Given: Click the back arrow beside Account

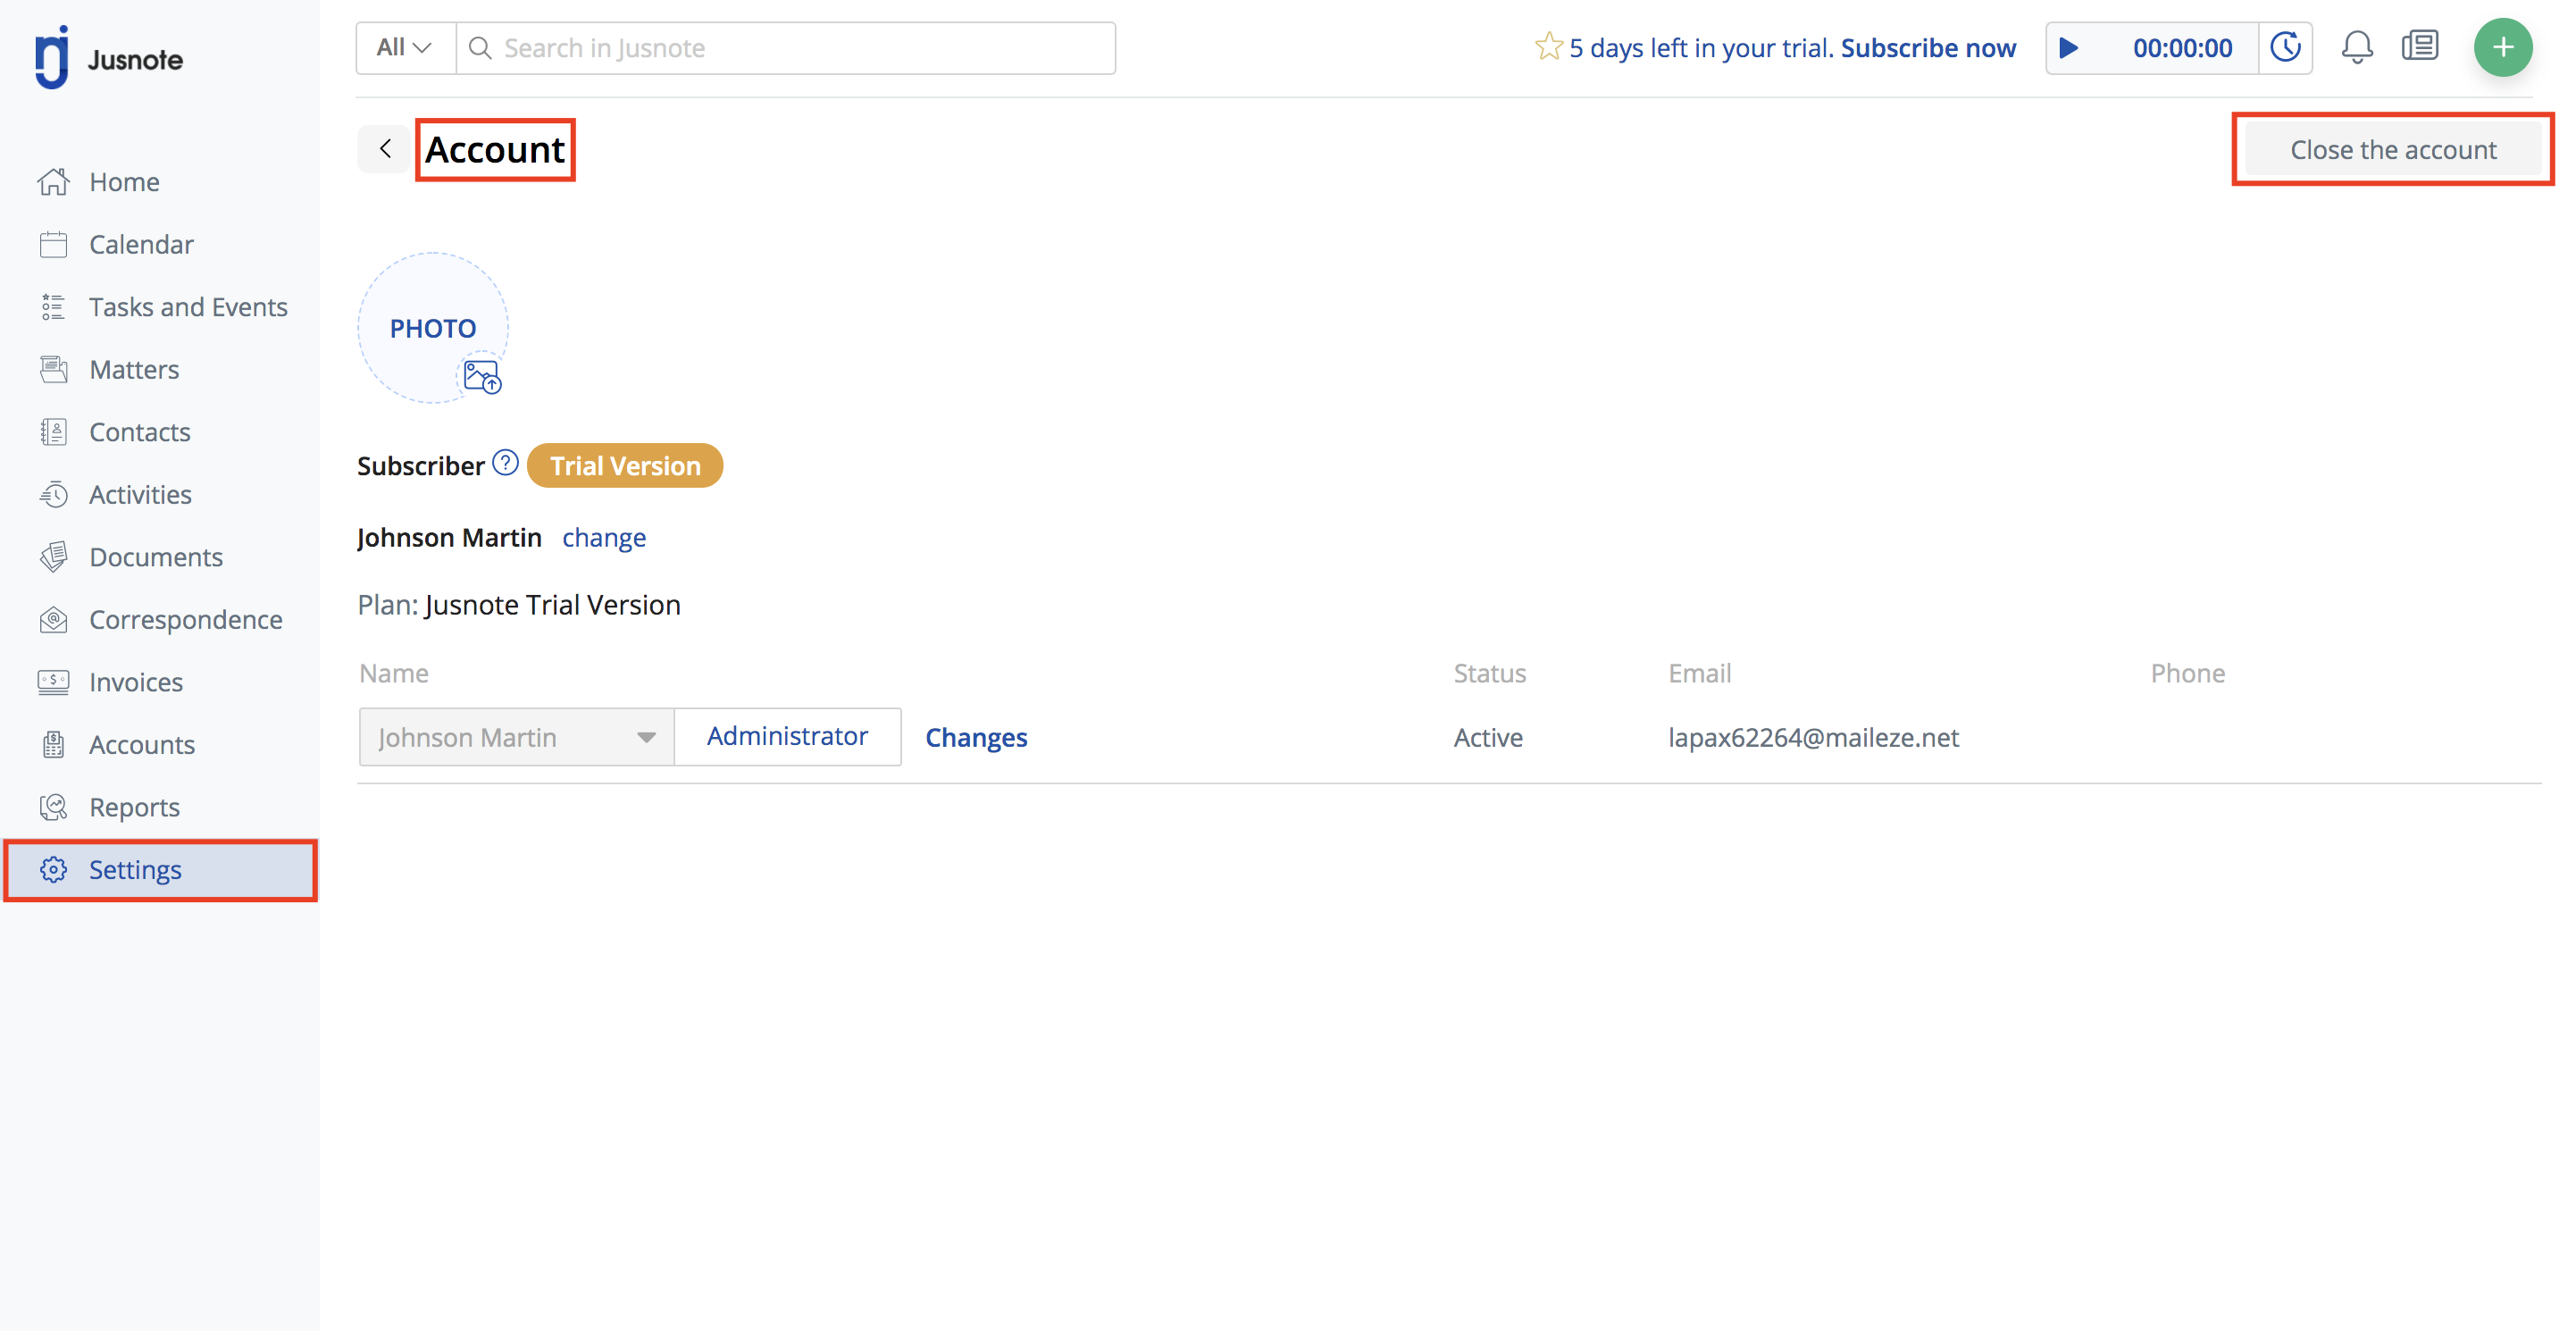Looking at the screenshot, I should [x=384, y=149].
